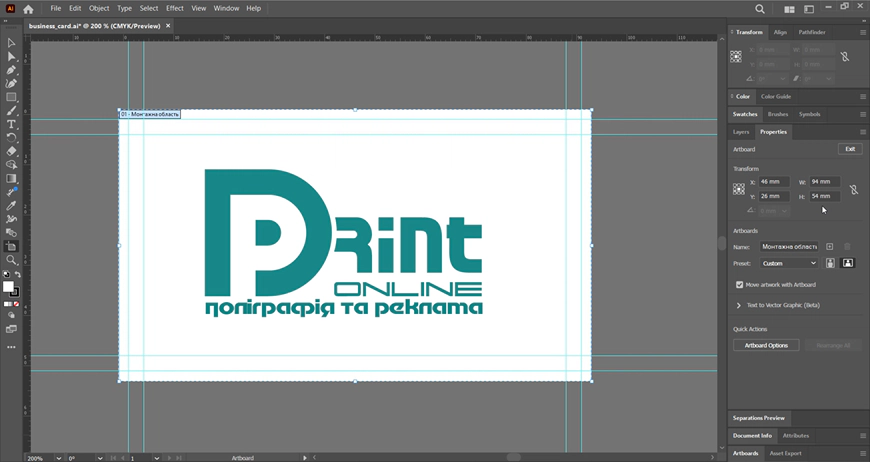
Task: Go to the Home screen
Action: coord(28,9)
